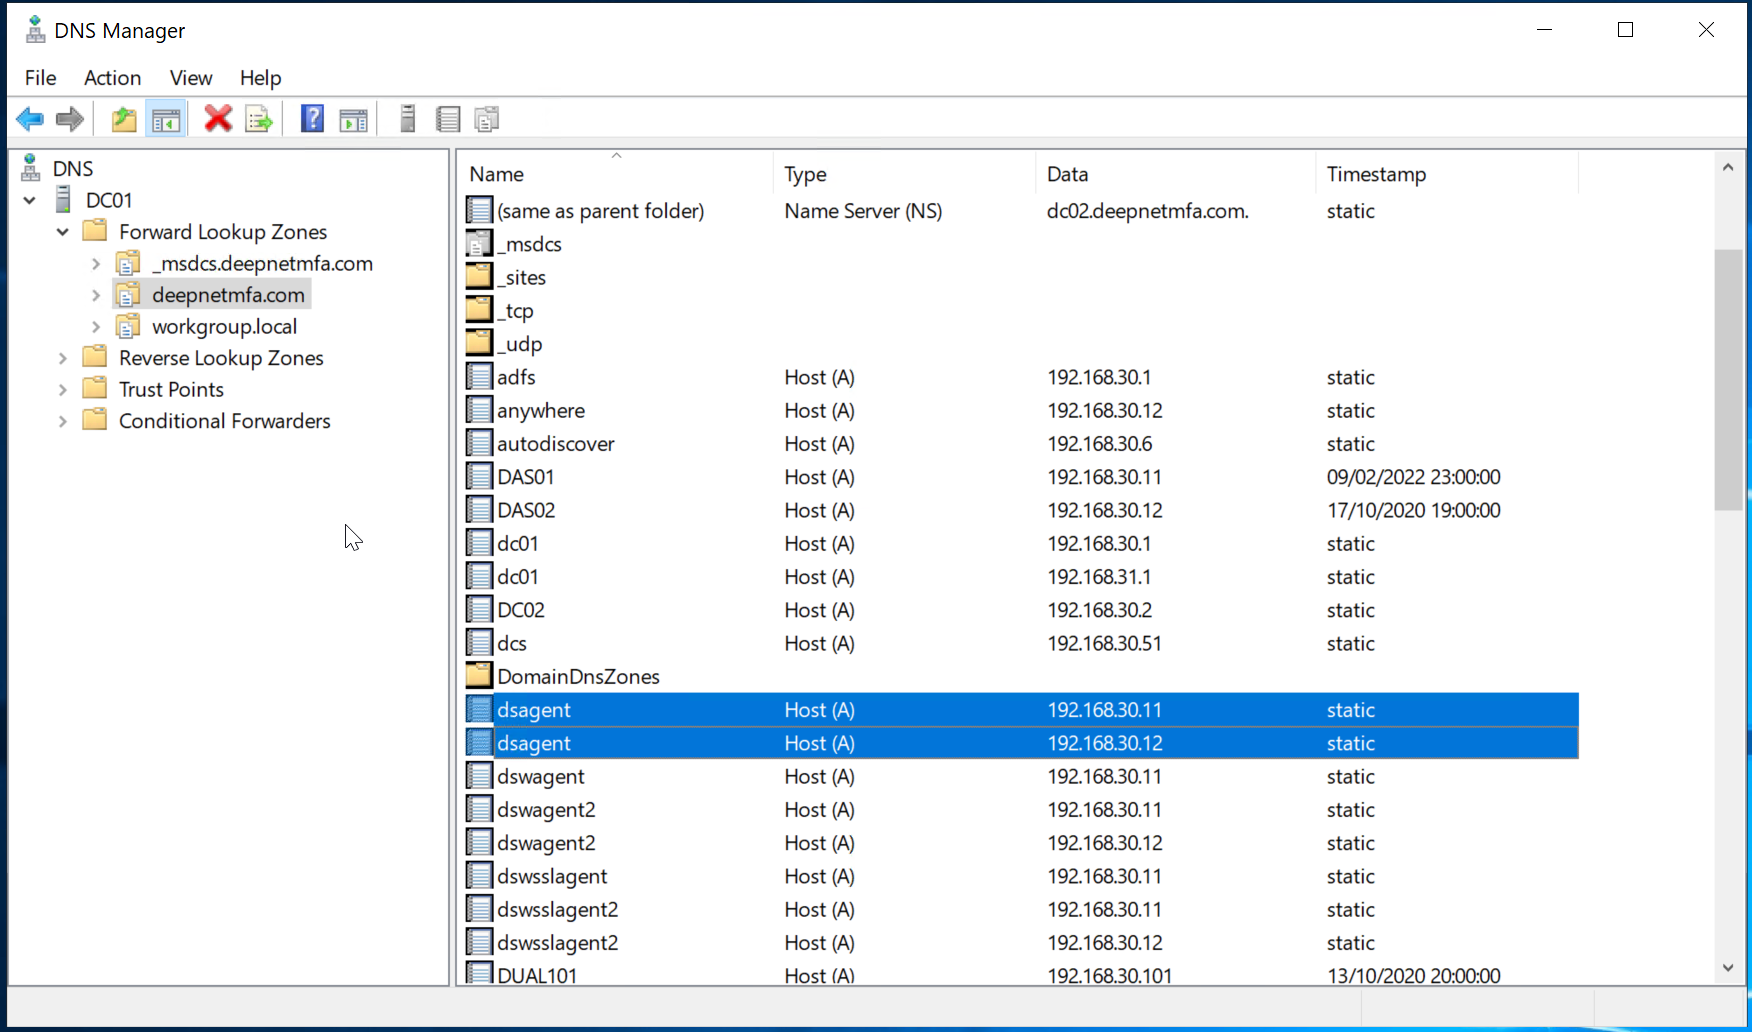Expand the Conditional Forwarders node

tap(63, 421)
